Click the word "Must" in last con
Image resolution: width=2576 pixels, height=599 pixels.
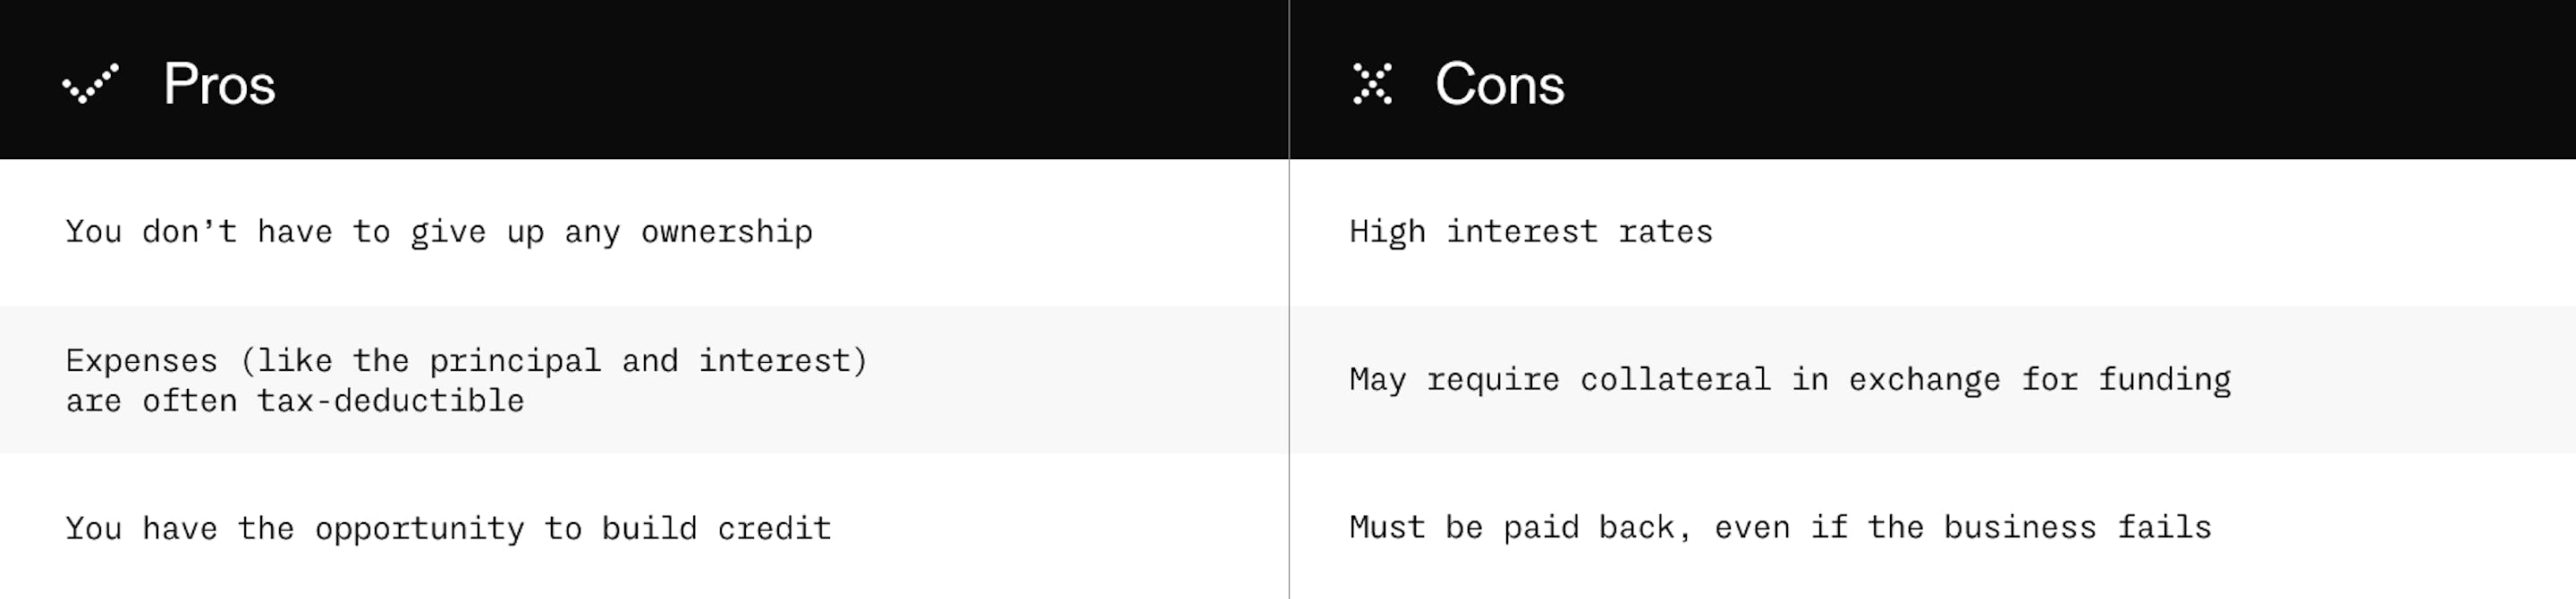click(1387, 527)
